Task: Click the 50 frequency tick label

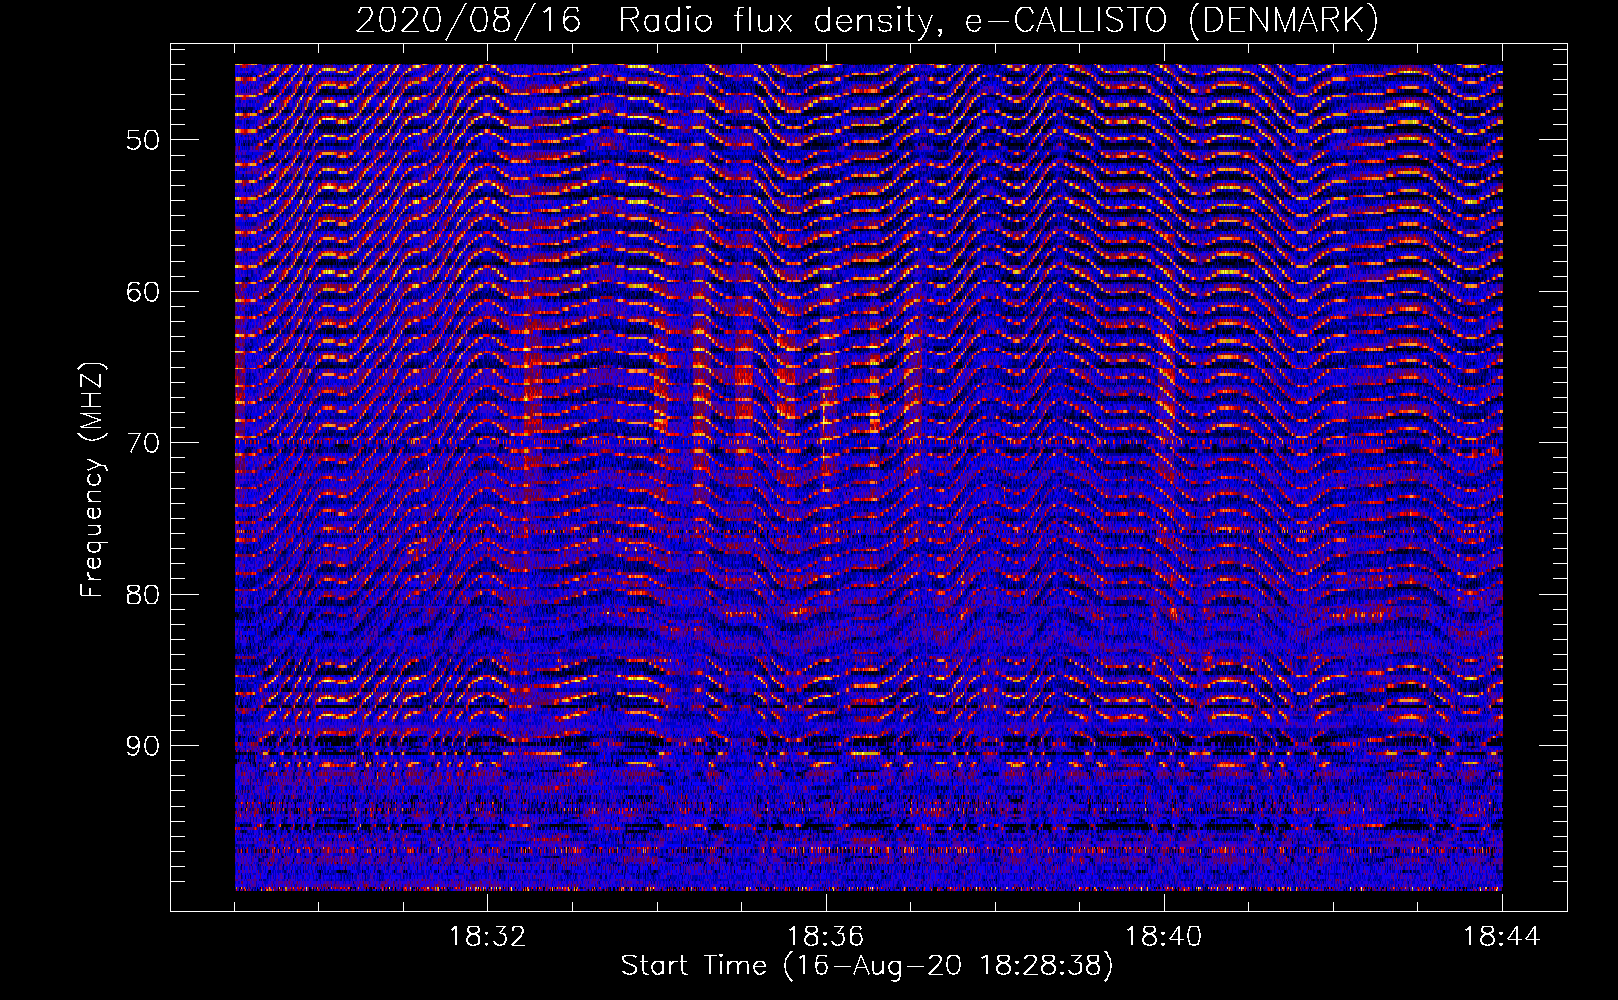Action: (x=142, y=140)
